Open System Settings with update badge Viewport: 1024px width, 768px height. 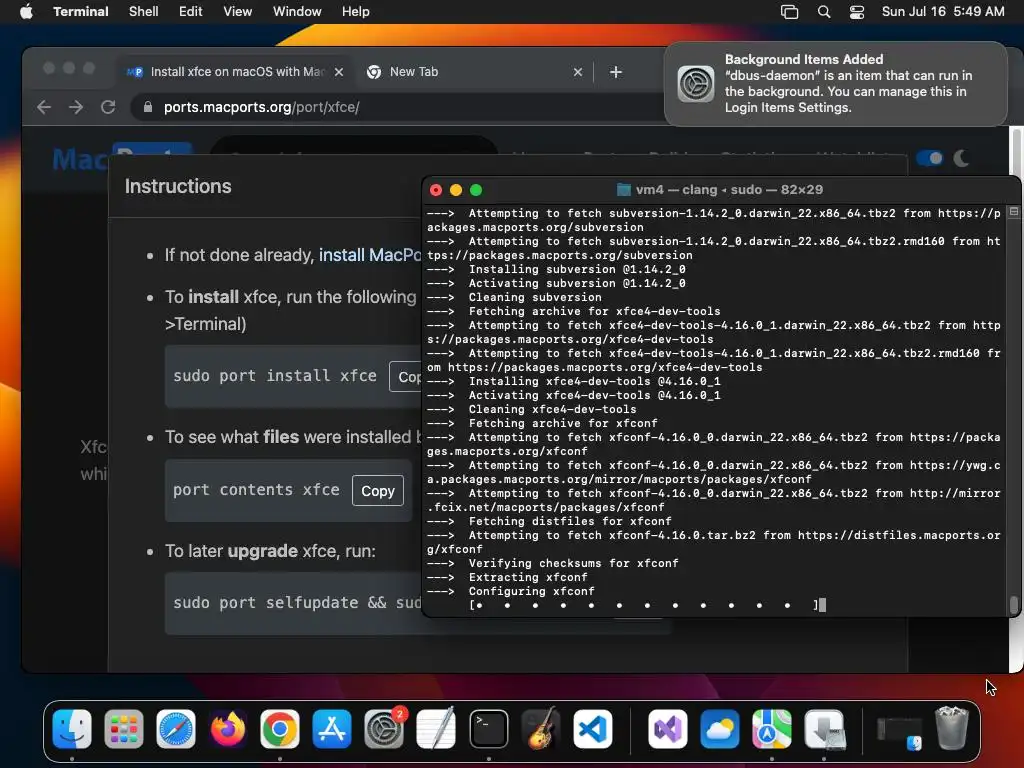(x=384, y=729)
